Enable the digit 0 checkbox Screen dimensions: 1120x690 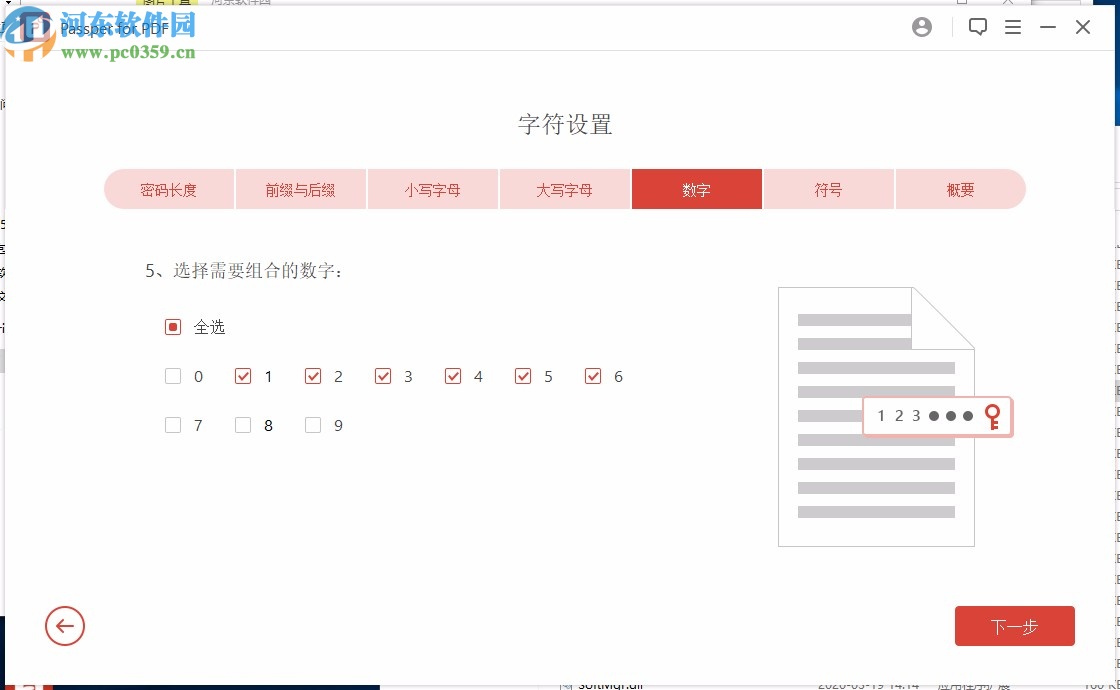pos(173,376)
